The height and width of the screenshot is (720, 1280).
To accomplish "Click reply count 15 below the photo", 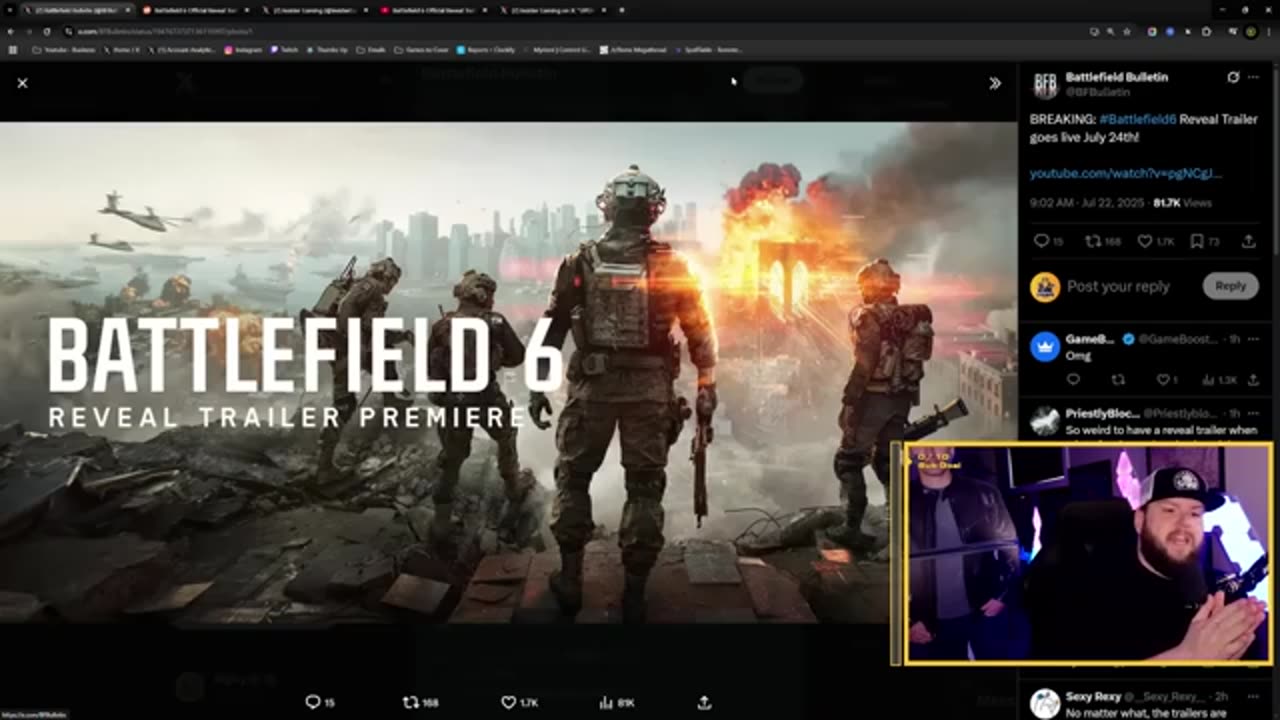I will click(x=320, y=702).
